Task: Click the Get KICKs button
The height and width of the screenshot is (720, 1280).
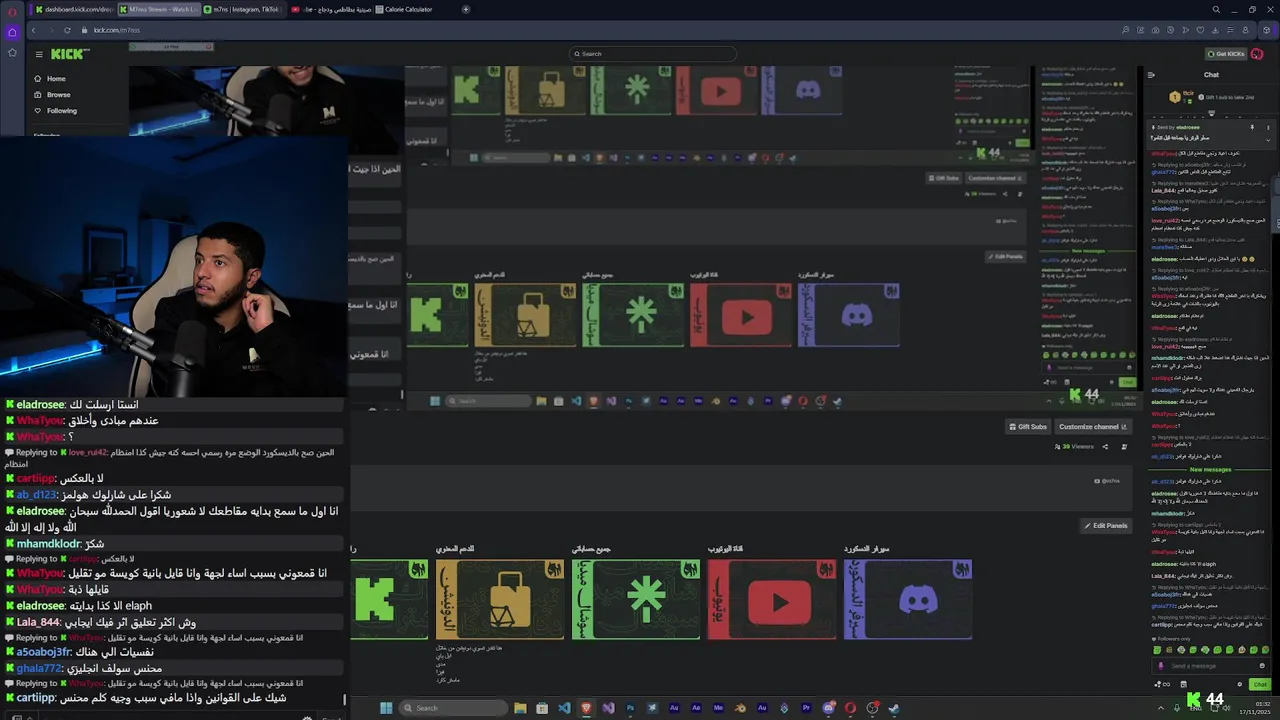Action: [1226, 54]
